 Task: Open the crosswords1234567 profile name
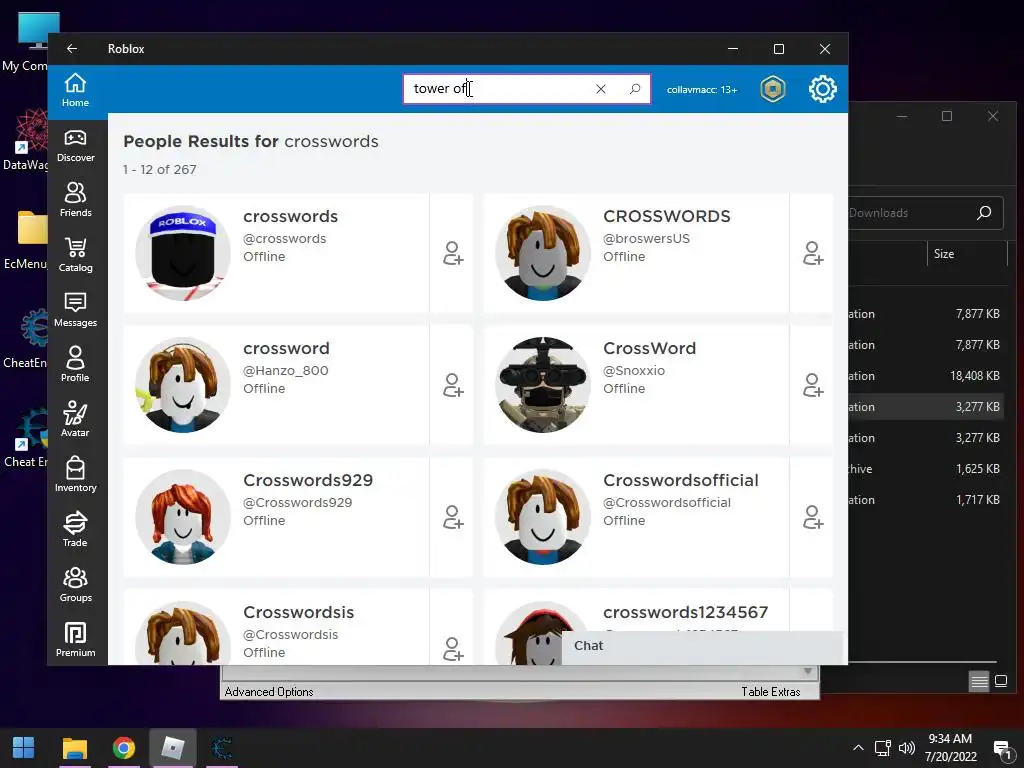coord(685,613)
